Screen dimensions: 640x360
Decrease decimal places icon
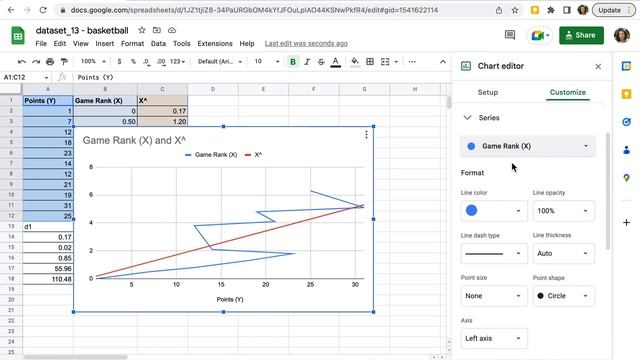coord(147,62)
